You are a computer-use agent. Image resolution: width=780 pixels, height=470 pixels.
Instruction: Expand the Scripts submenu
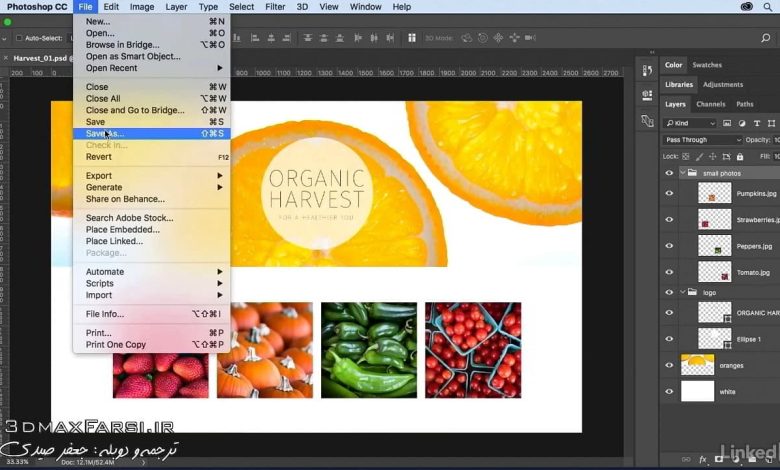click(x=152, y=283)
